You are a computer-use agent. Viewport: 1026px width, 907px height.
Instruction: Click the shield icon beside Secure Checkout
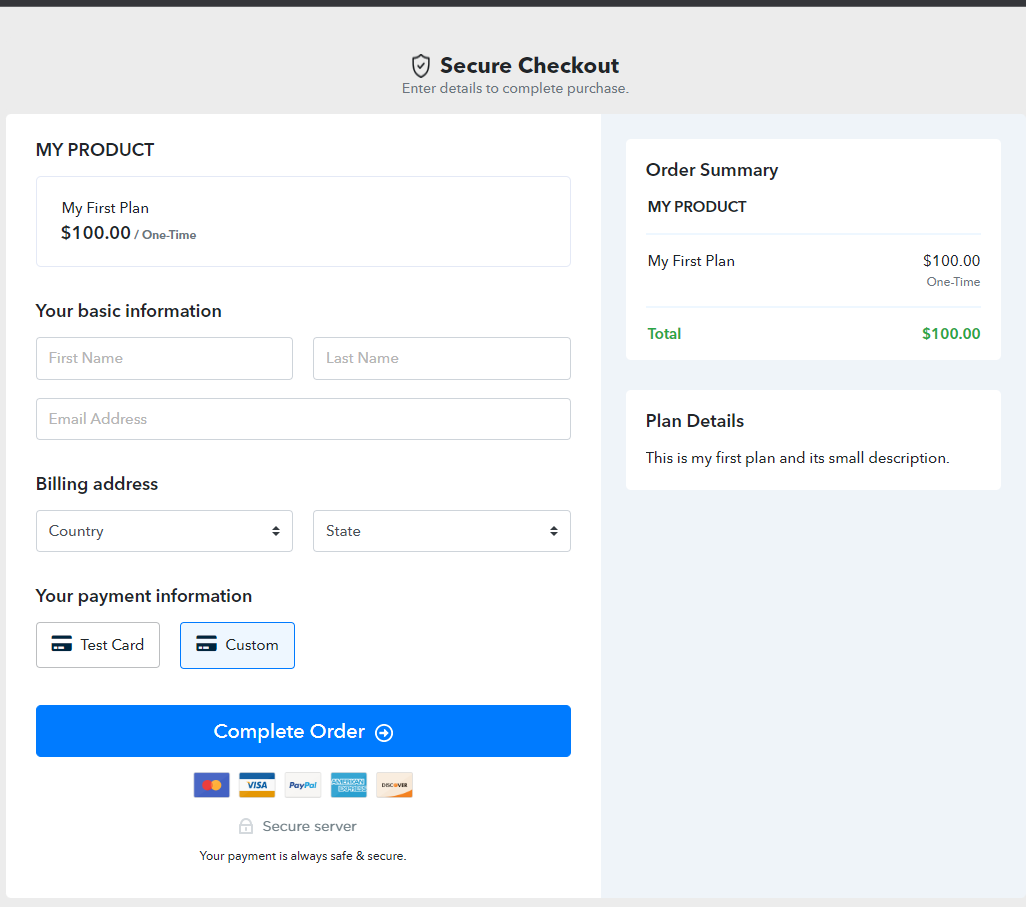[x=421, y=66]
